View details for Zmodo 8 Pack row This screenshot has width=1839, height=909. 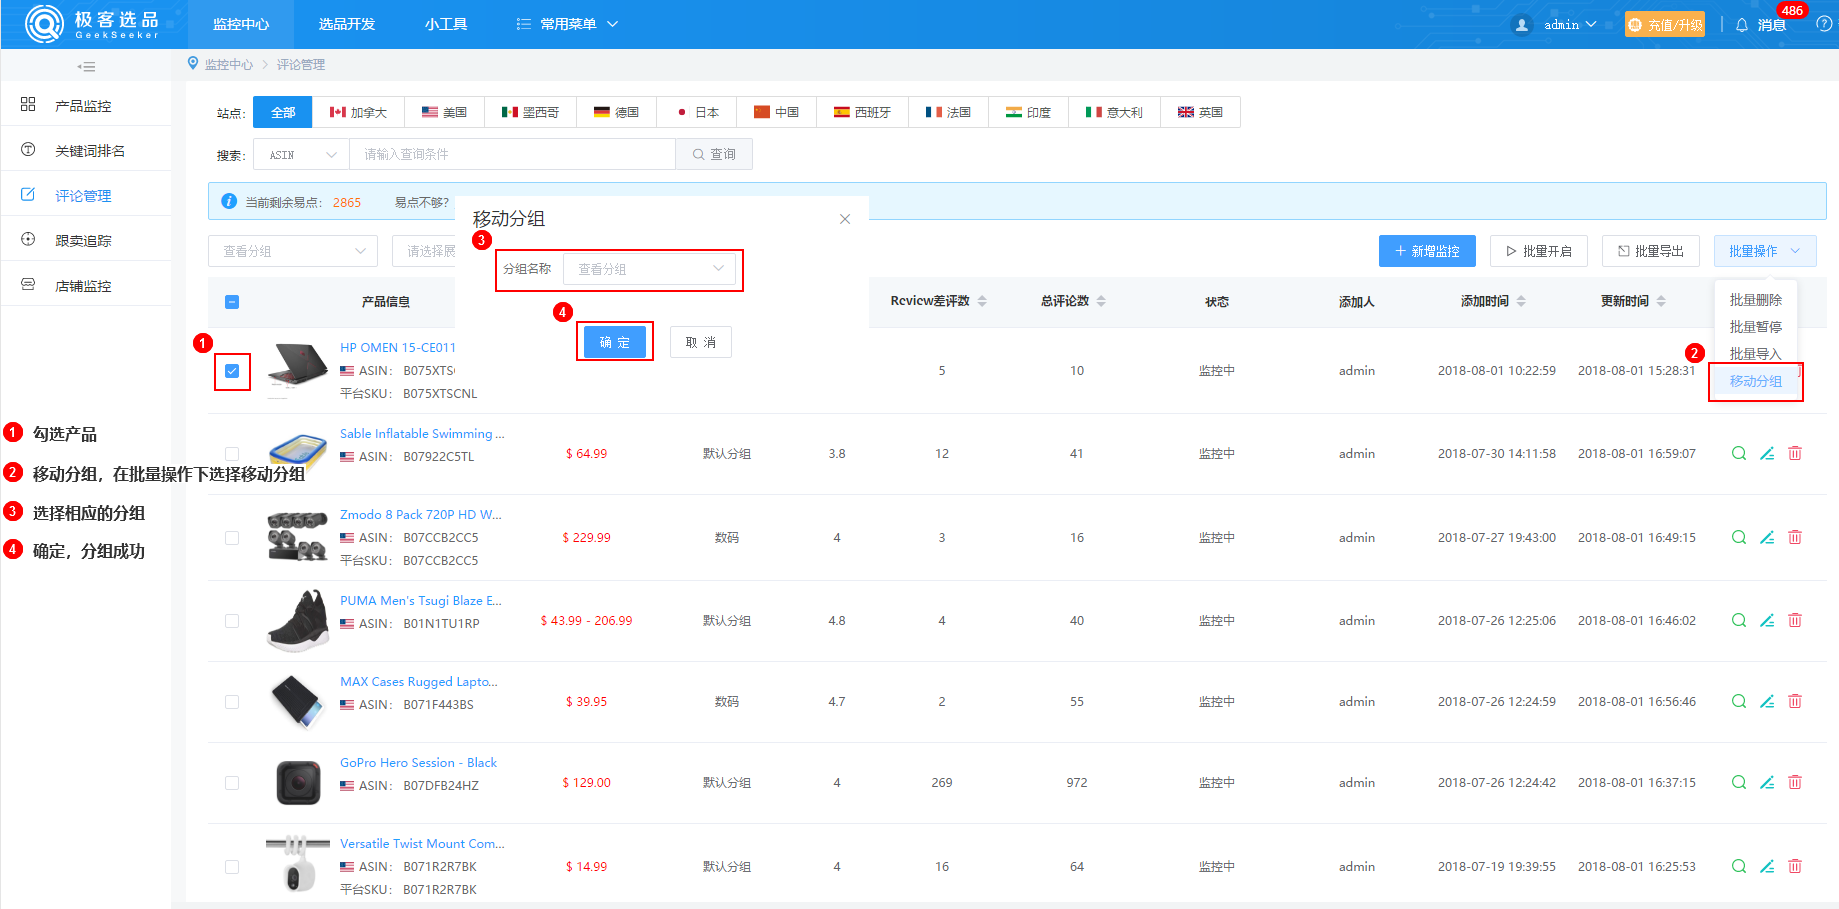coord(1739,537)
